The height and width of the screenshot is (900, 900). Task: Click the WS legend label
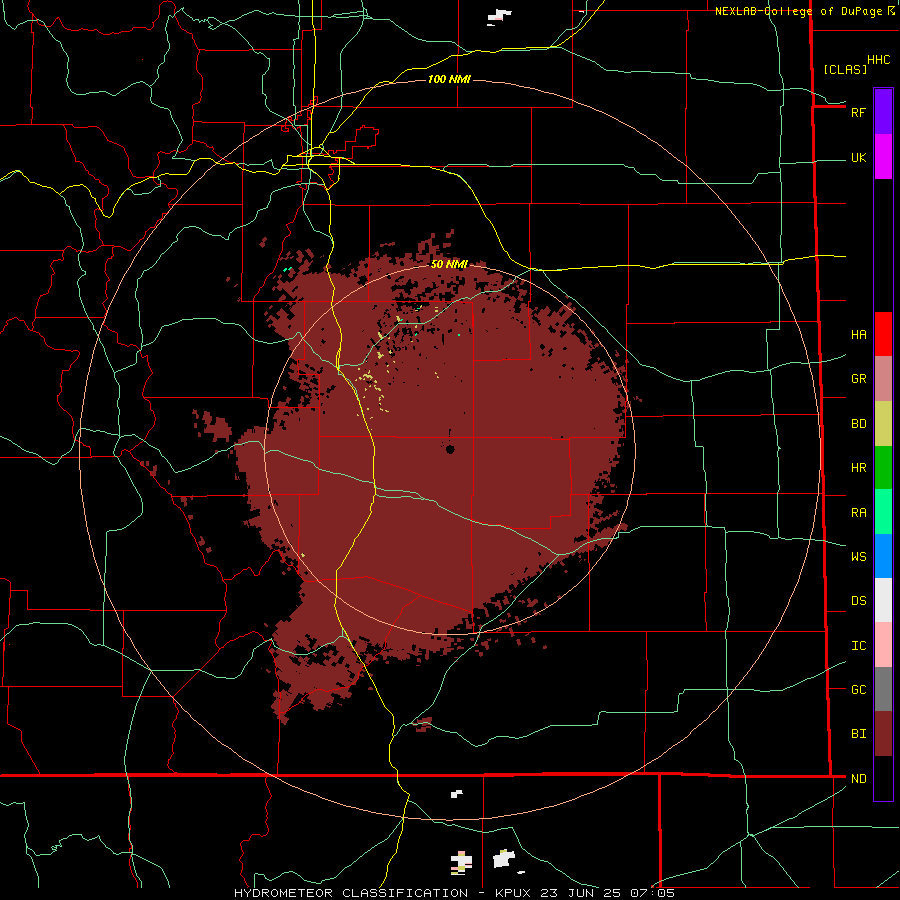pos(858,557)
